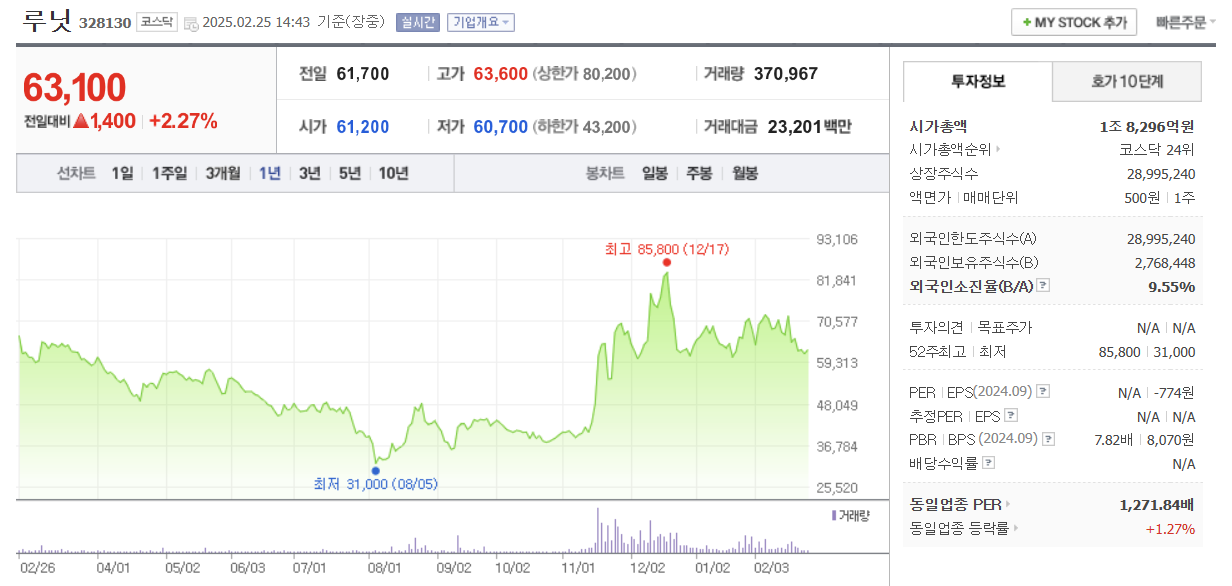The height and width of the screenshot is (586, 1232).
Task: Click help icon next to 배당수익률
Action: (x=989, y=463)
